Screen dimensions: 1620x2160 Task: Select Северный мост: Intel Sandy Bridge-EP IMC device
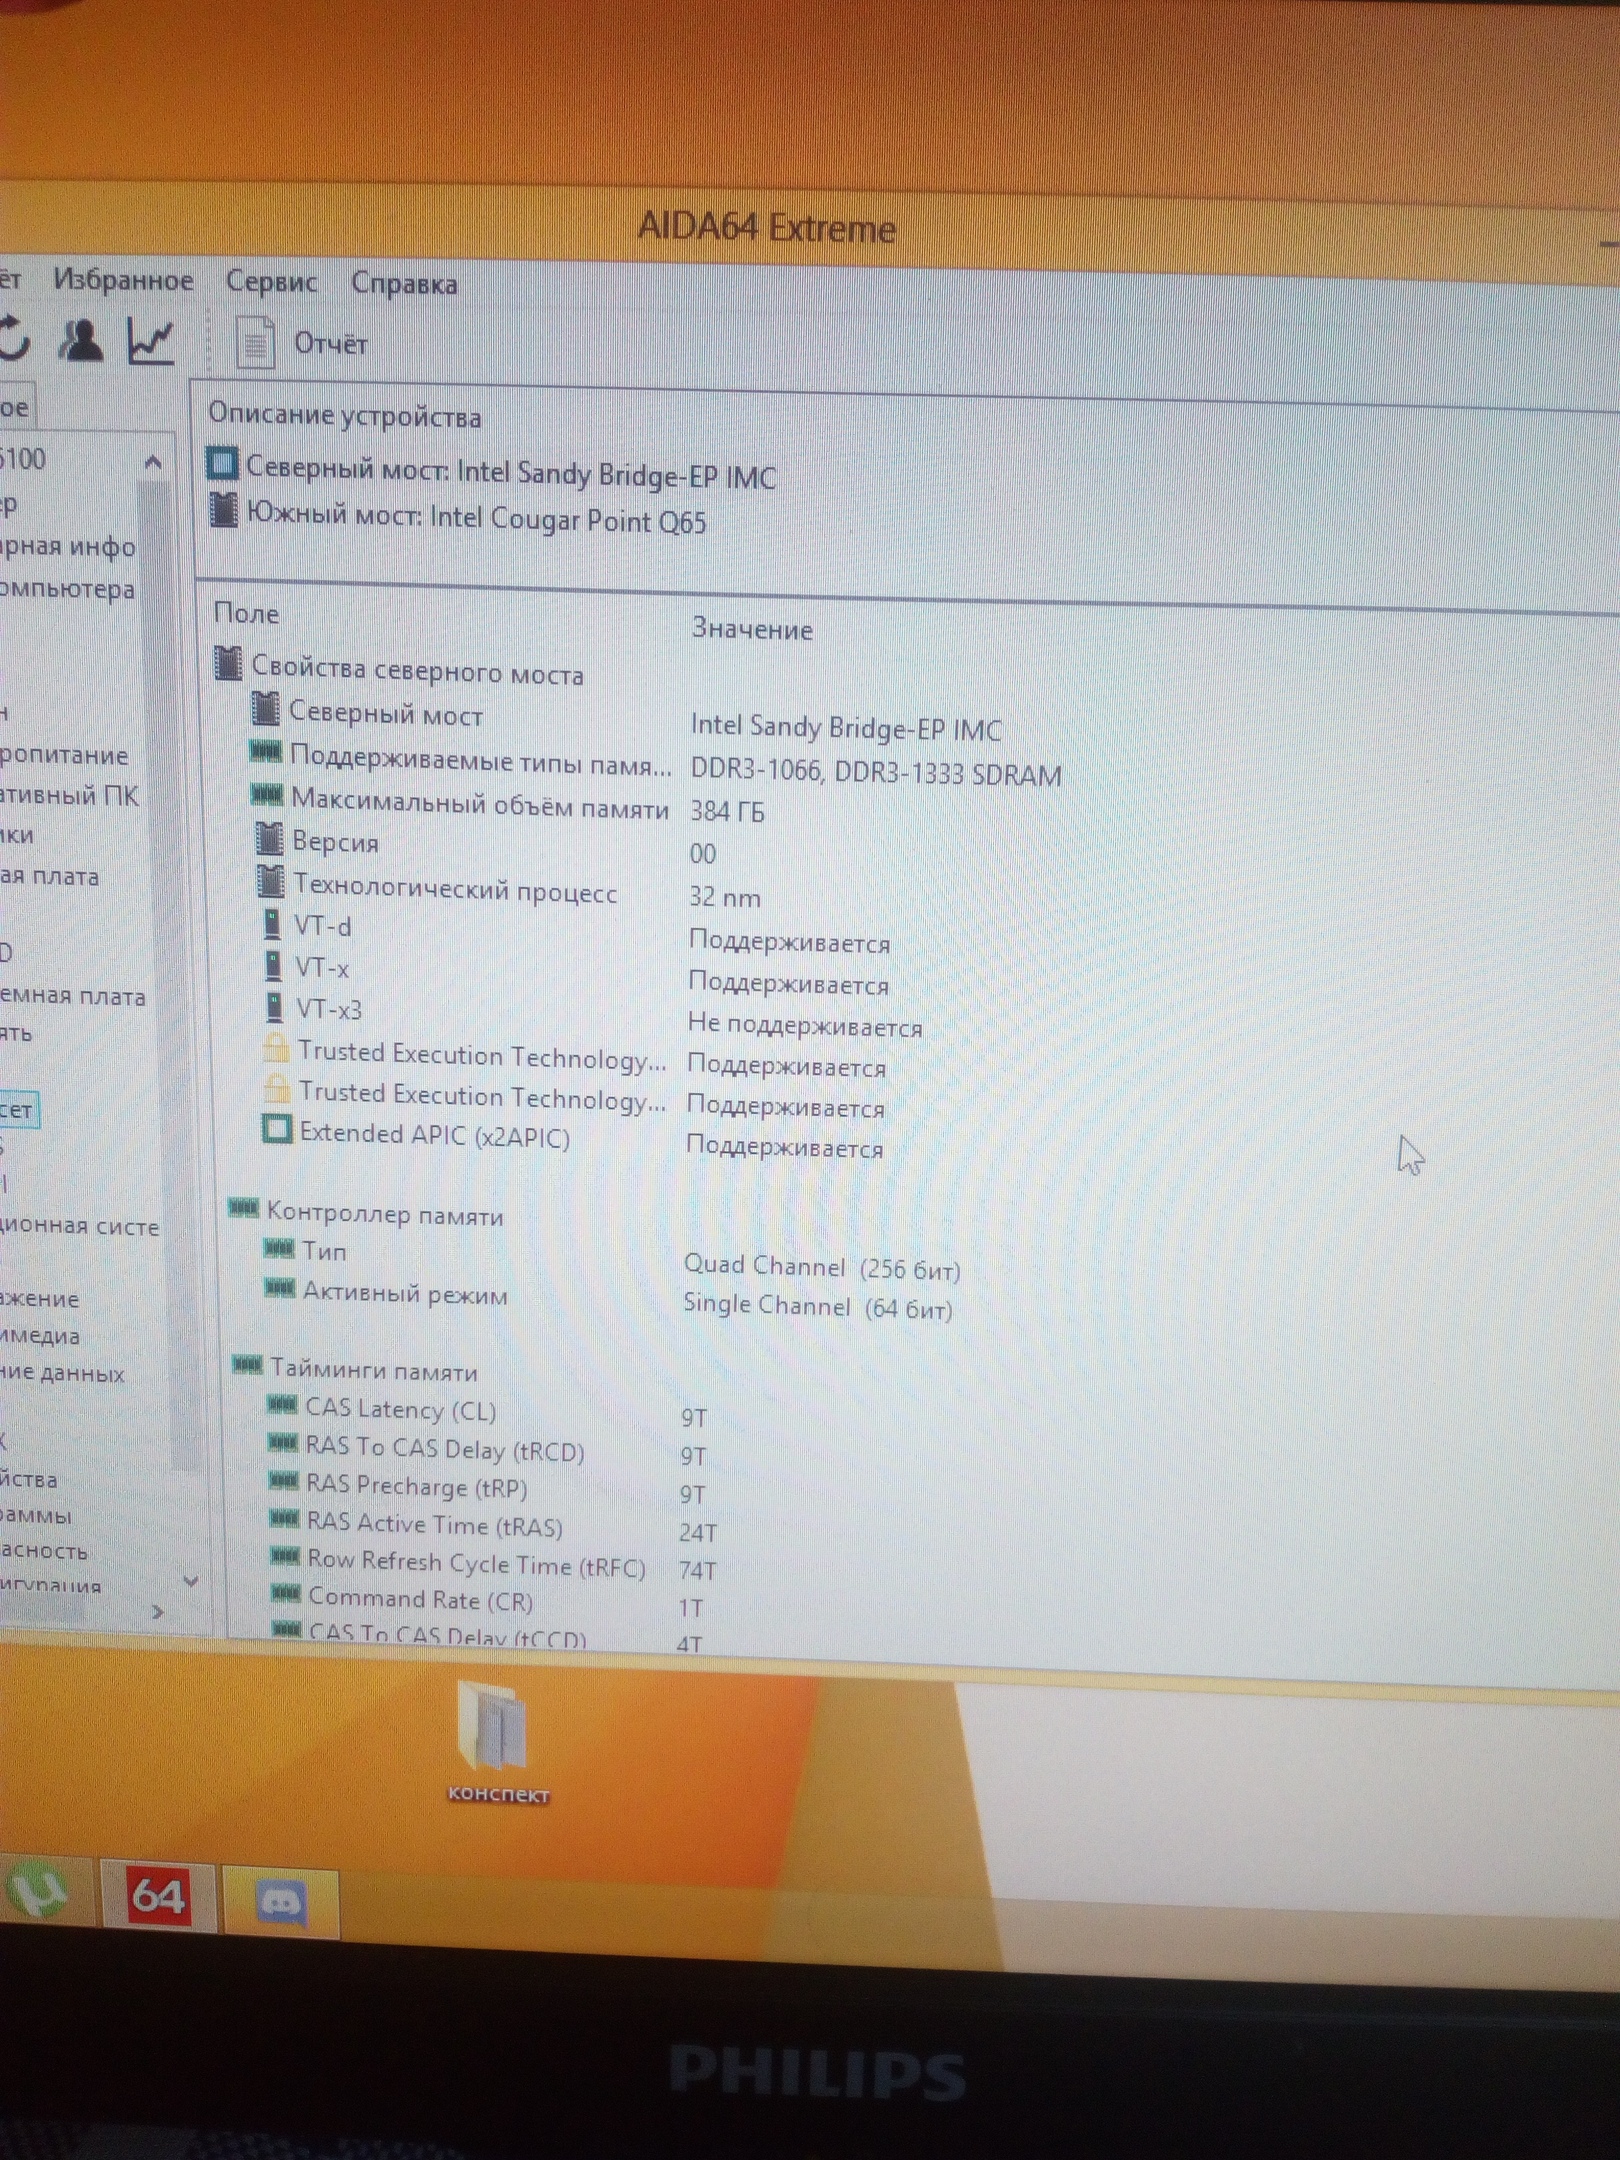pos(492,471)
